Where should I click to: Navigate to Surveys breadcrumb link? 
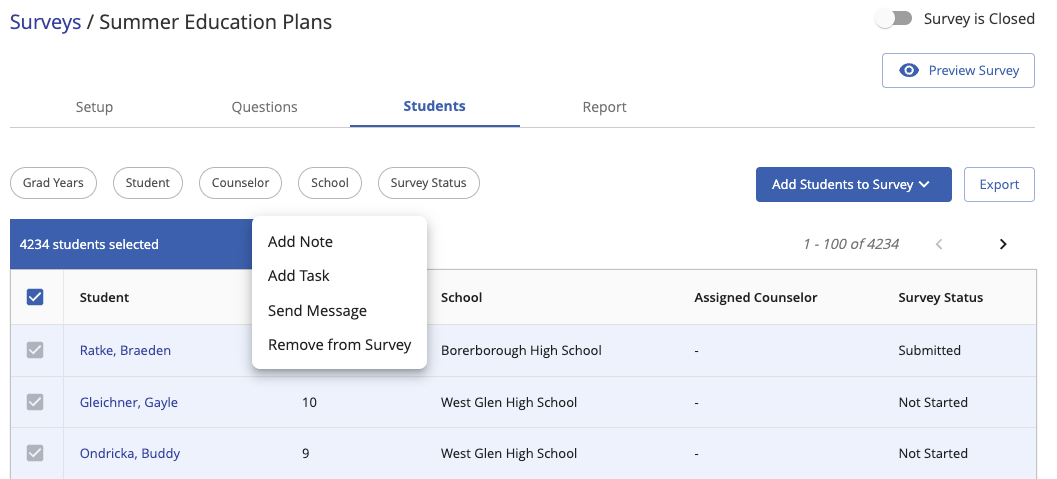tap(45, 22)
